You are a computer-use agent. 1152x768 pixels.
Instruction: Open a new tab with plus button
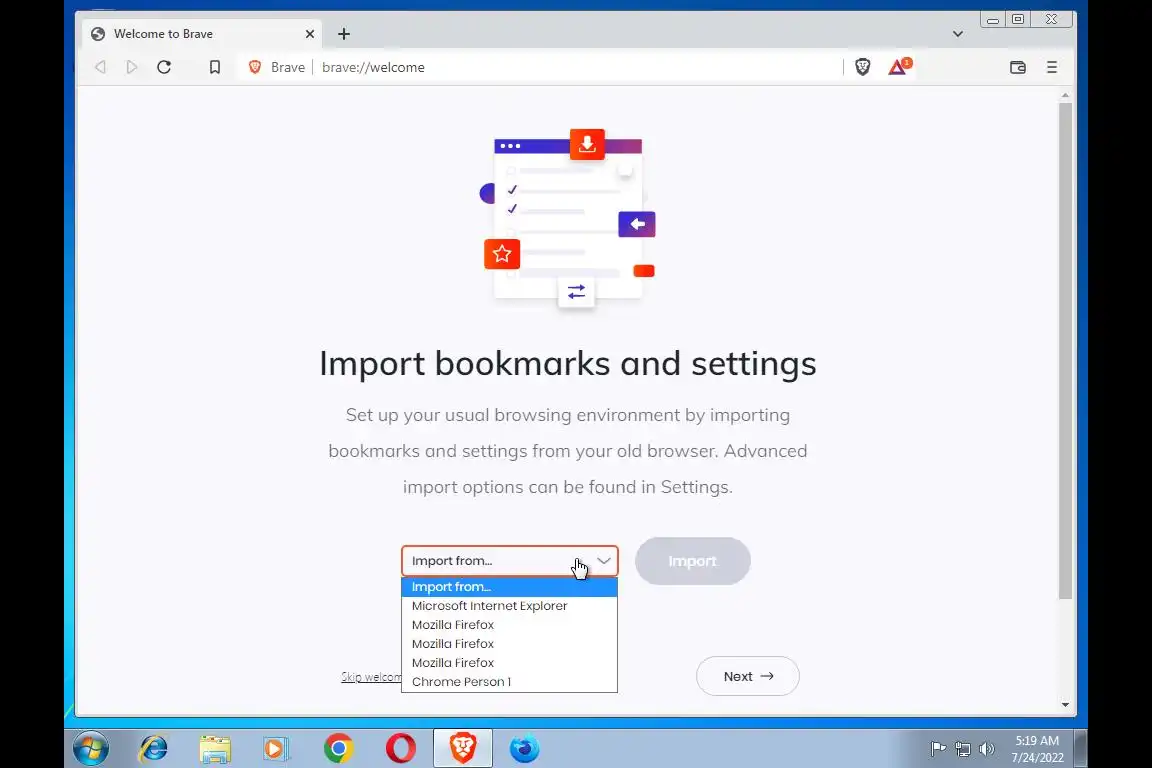pos(344,34)
